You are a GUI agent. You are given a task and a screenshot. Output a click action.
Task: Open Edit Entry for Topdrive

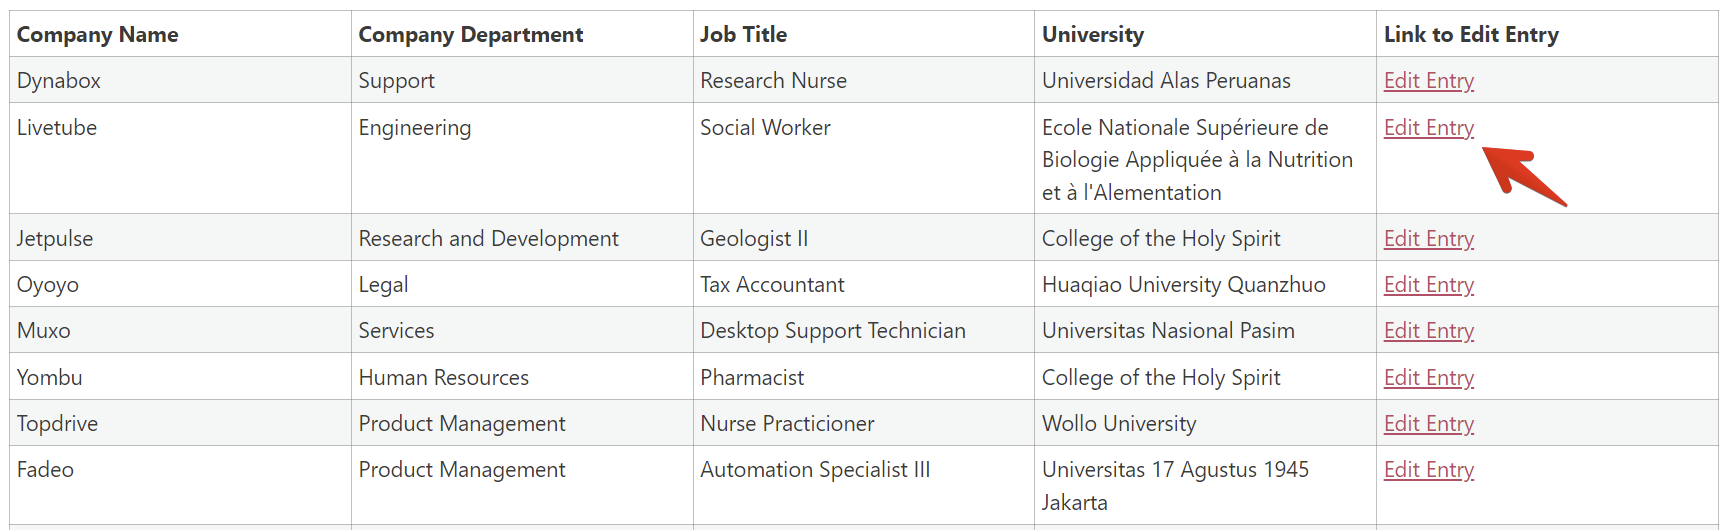pyautogui.click(x=1428, y=424)
